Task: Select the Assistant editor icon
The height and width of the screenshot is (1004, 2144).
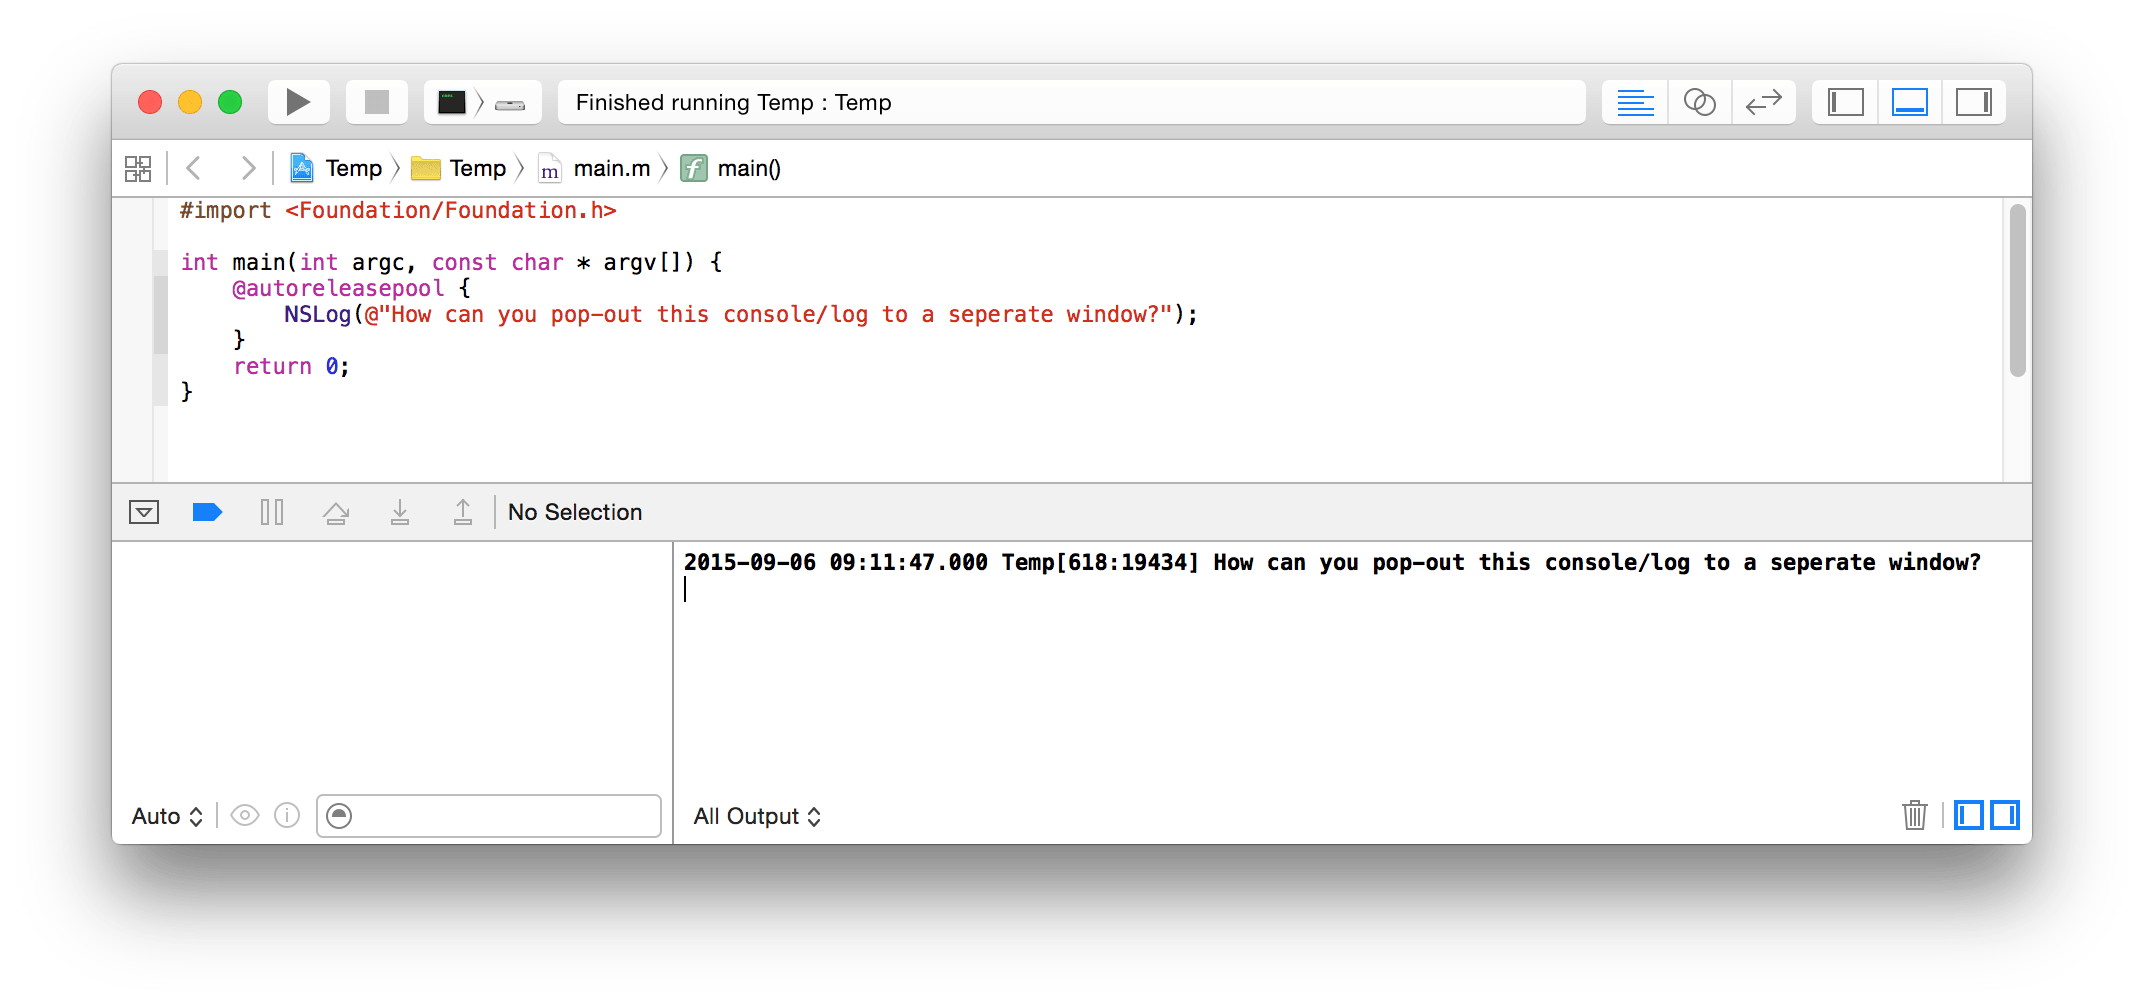Action: tap(1698, 101)
